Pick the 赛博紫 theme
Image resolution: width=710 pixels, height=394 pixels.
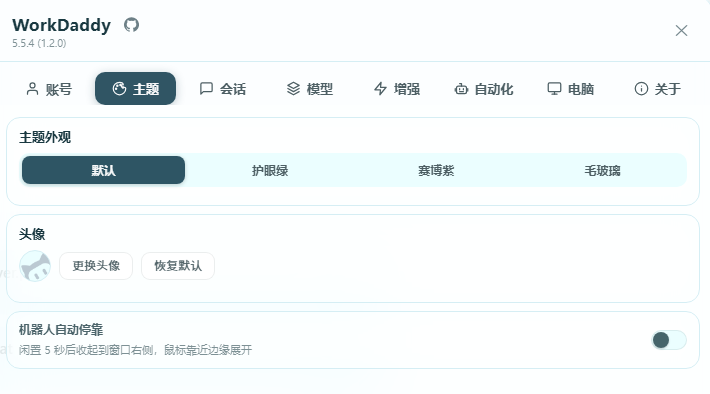click(436, 170)
